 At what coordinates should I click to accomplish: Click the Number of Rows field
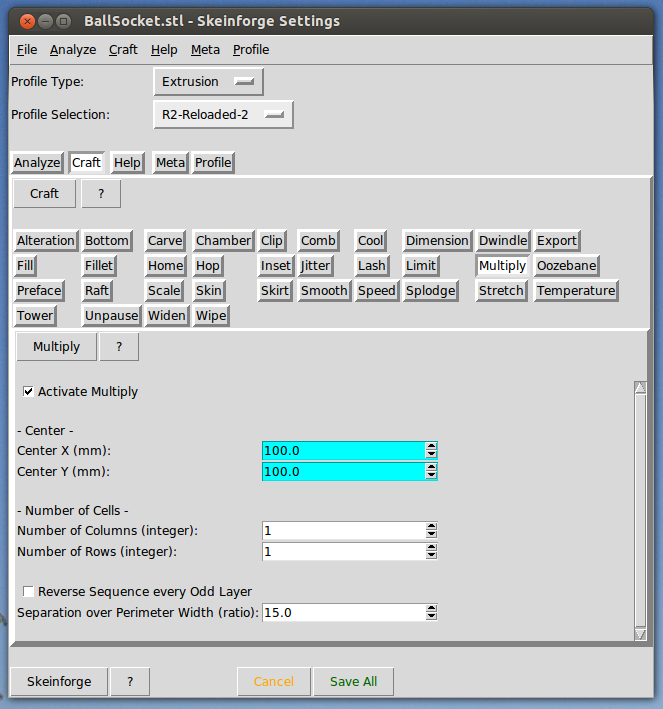click(350, 552)
